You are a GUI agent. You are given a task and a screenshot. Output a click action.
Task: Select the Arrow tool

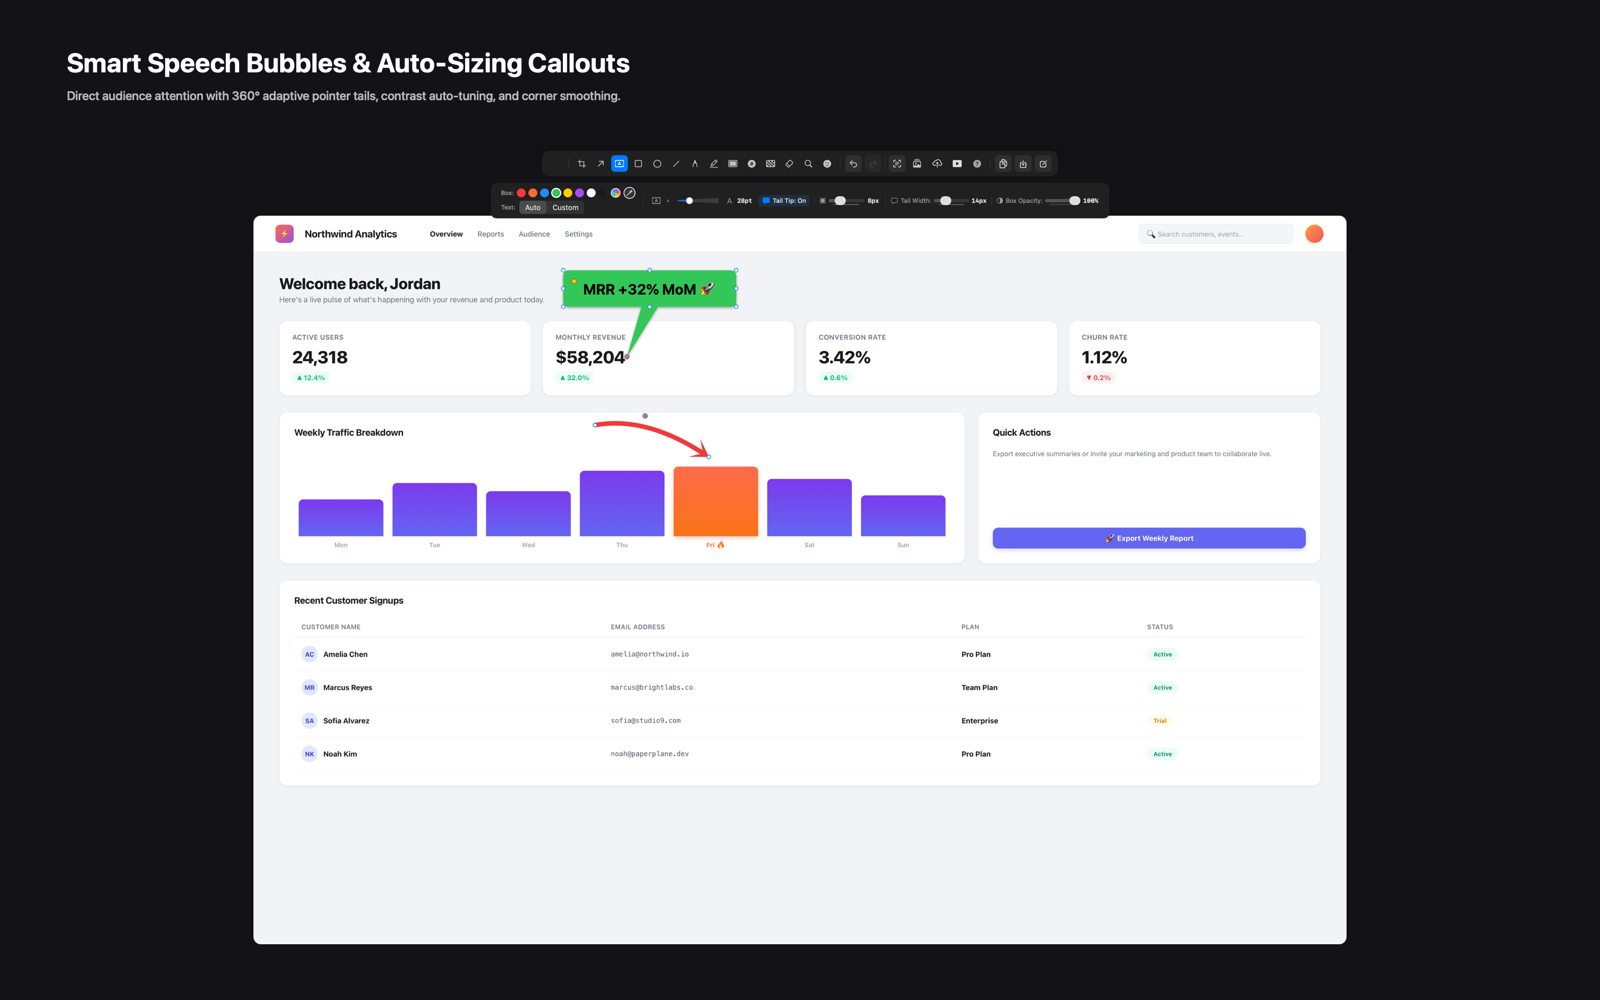pos(600,164)
